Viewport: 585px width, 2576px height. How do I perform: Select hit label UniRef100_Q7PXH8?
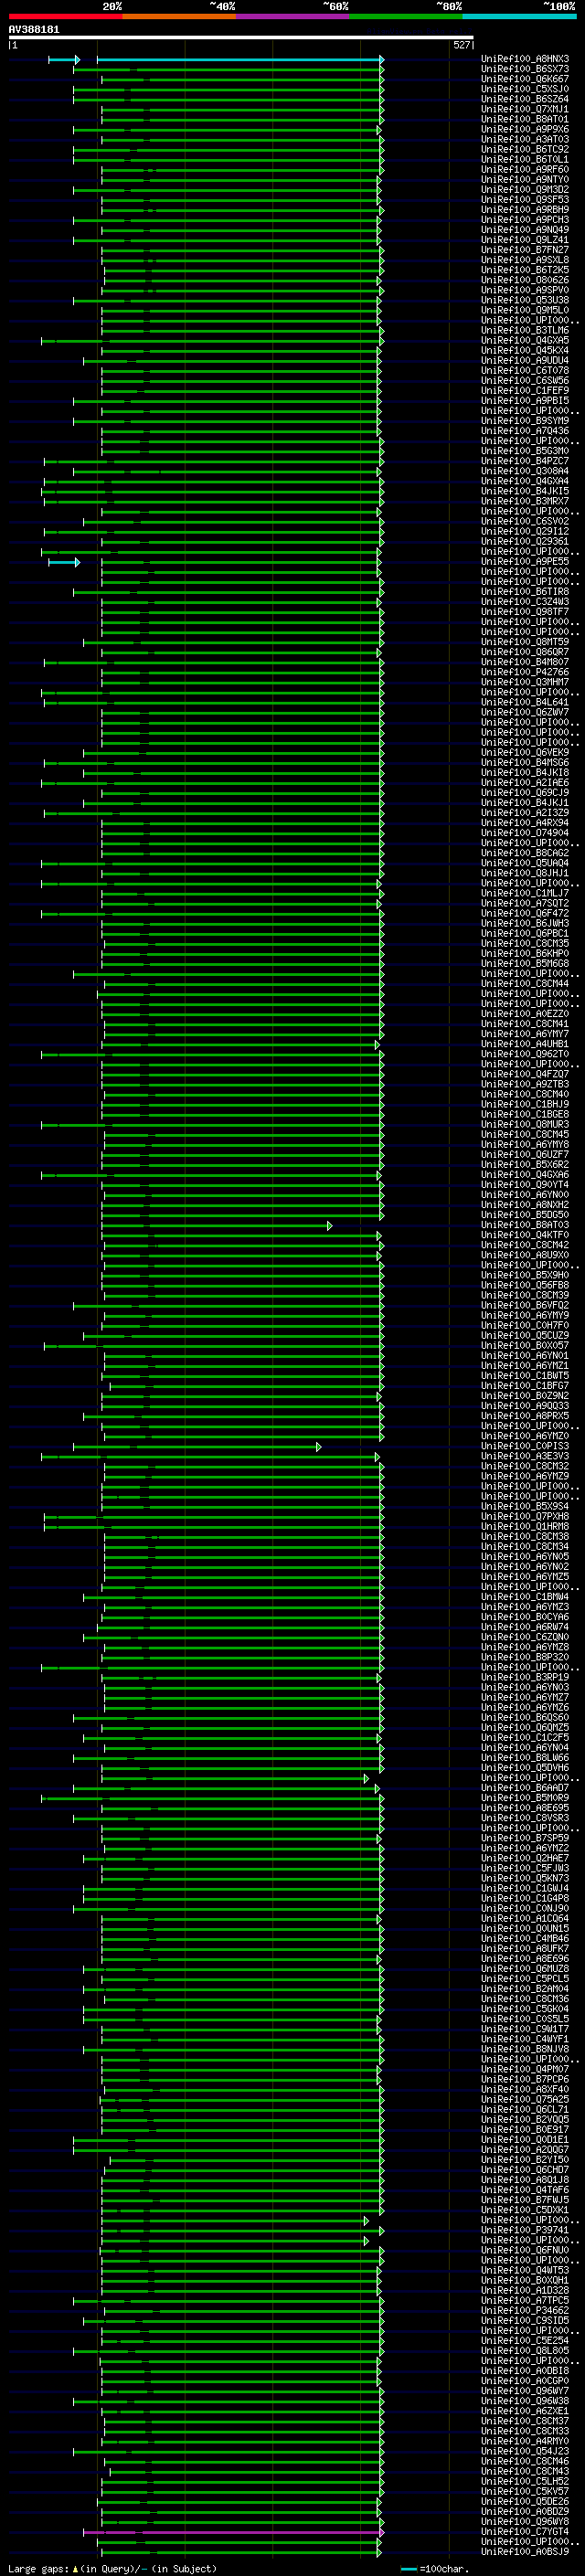525,1517
